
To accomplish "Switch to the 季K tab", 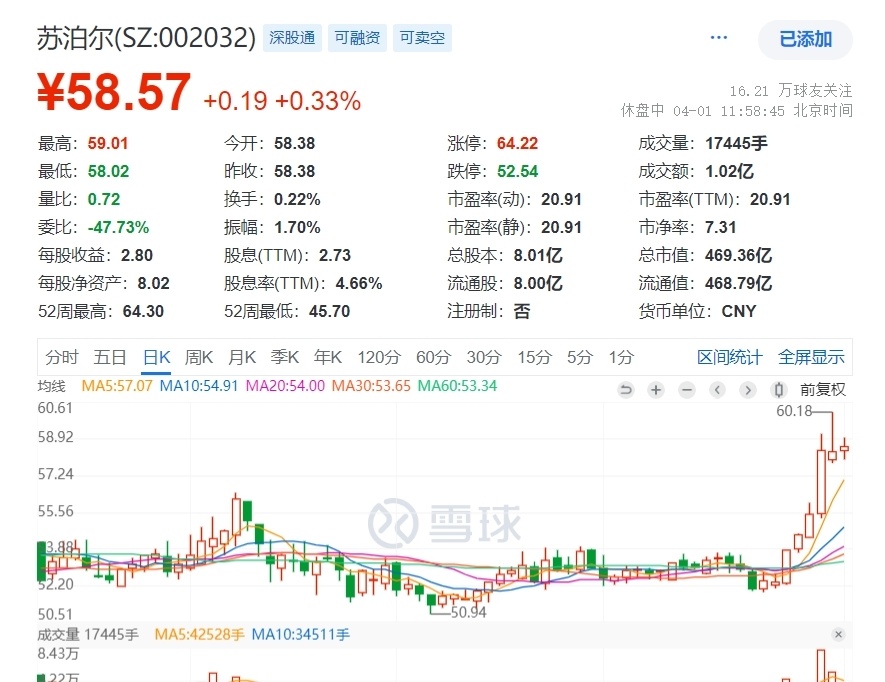I will coord(285,357).
